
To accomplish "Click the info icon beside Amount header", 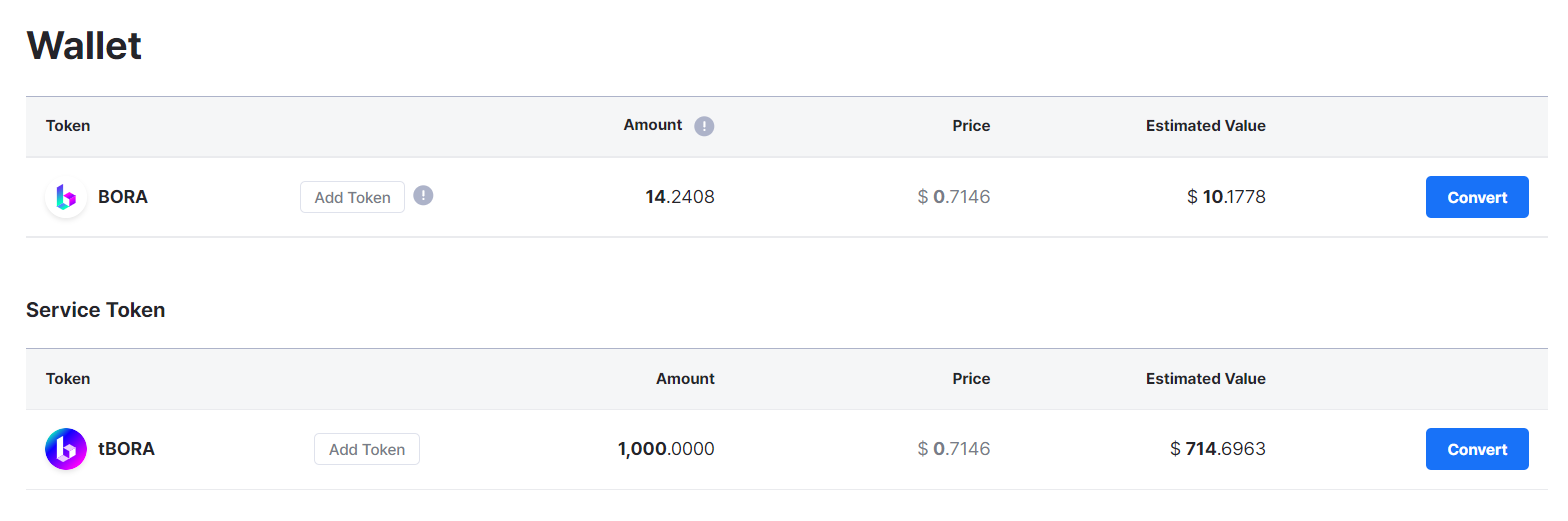I will coord(704,126).
